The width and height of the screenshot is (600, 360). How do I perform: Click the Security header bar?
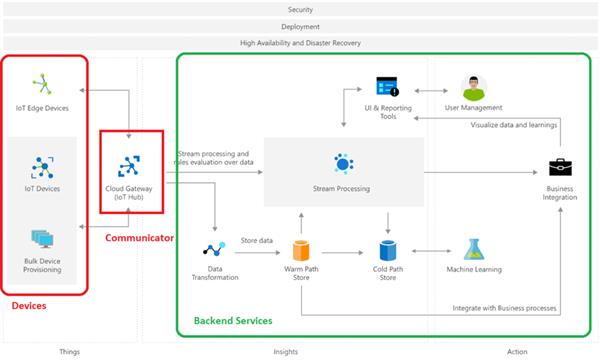pos(300,10)
